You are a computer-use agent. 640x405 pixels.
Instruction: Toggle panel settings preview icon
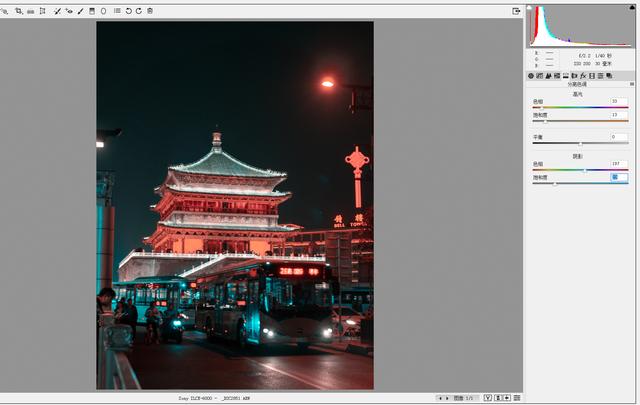517,398
